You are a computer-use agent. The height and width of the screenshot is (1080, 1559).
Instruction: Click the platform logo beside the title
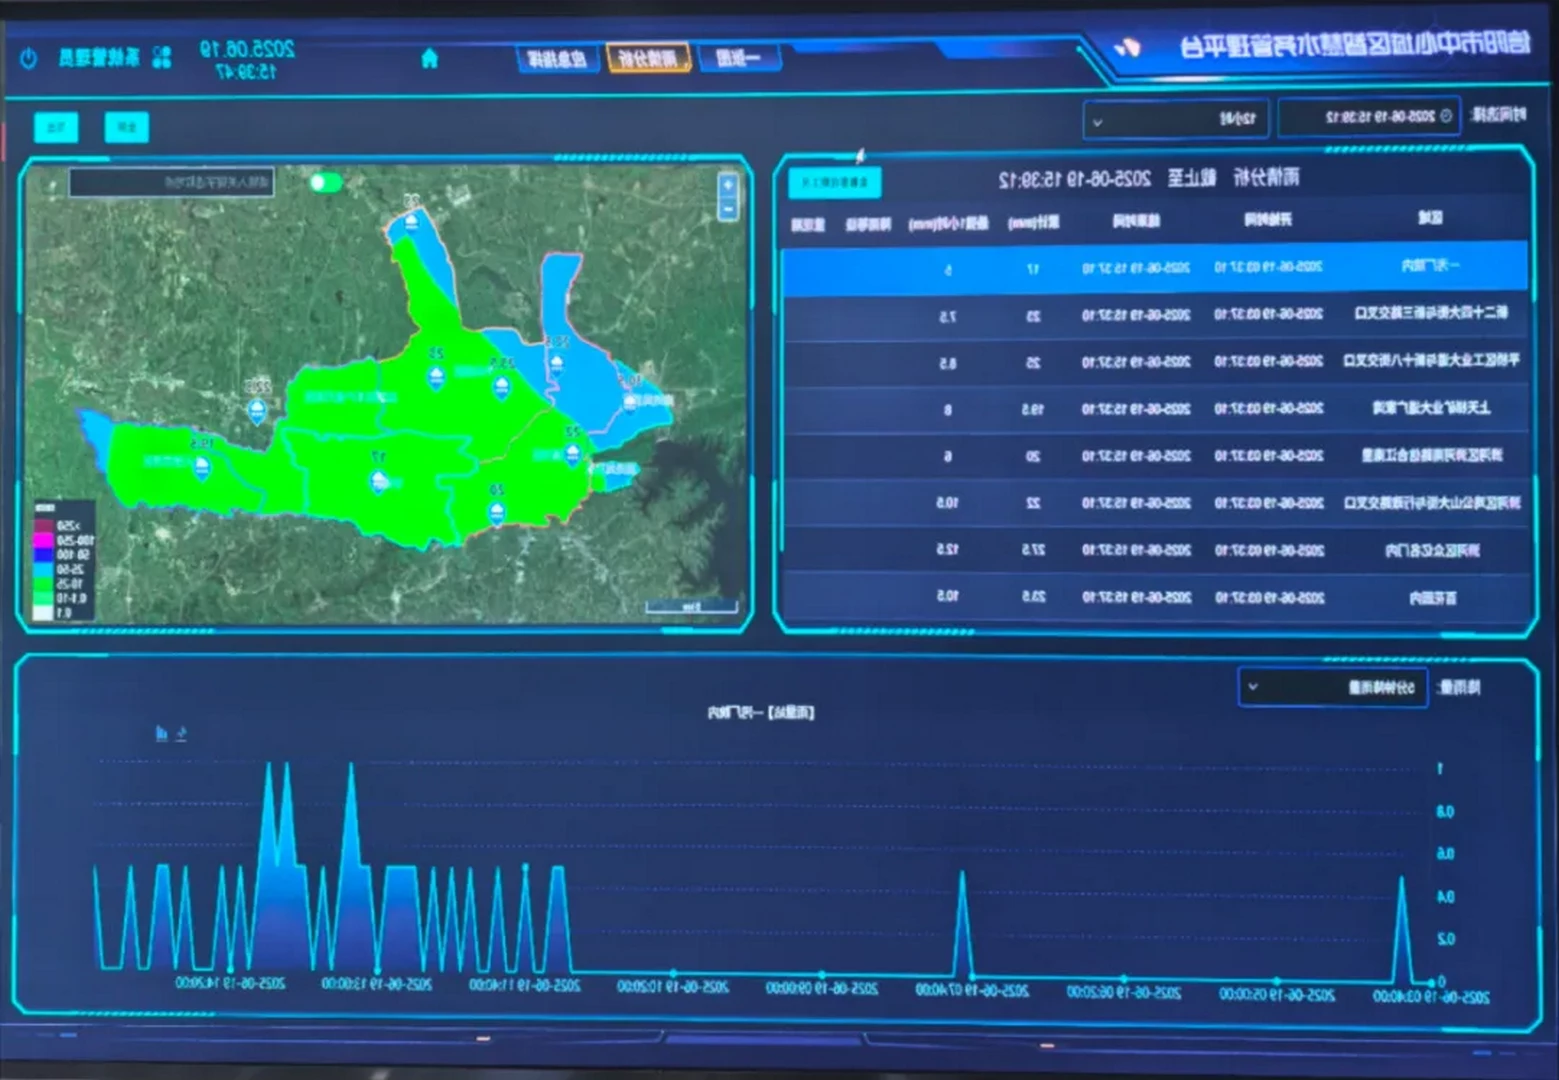tap(1128, 47)
